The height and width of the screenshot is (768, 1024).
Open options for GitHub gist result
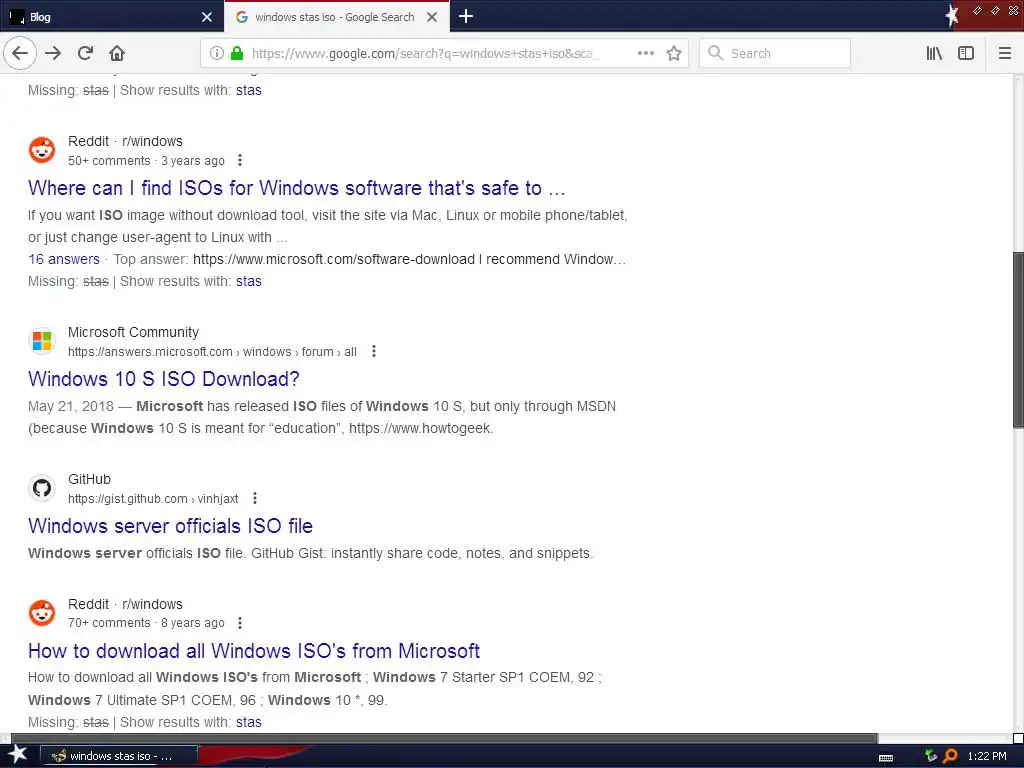[x=255, y=498]
